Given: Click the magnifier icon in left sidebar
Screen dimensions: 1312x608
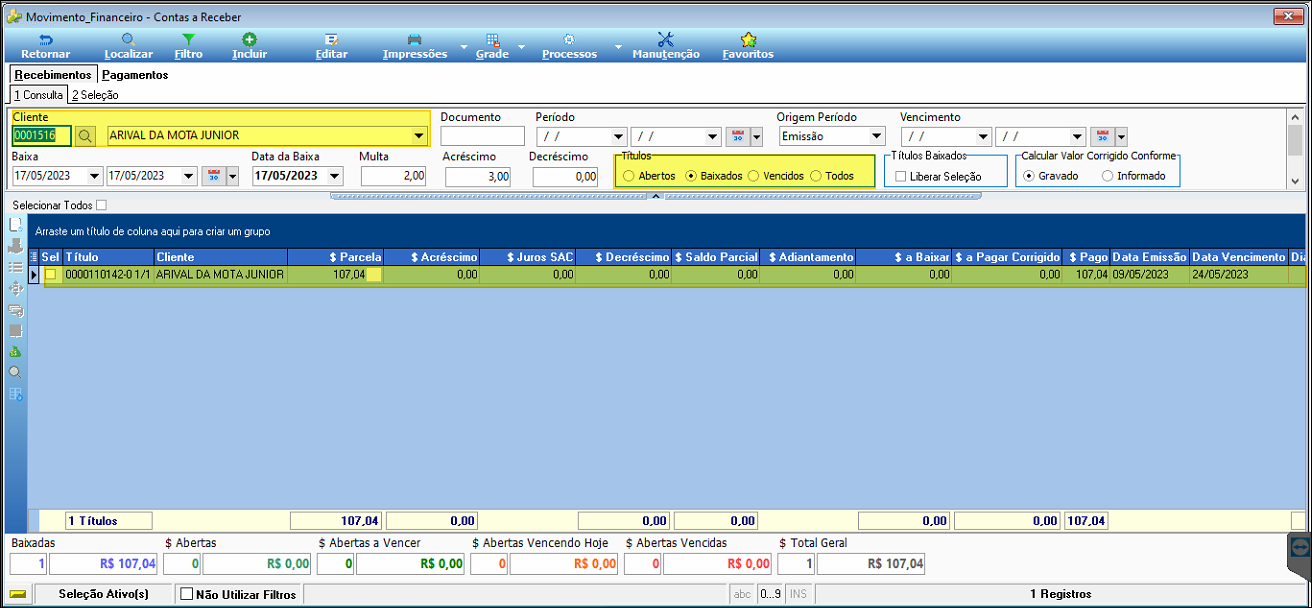Looking at the screenshot, I should (15, 372).
